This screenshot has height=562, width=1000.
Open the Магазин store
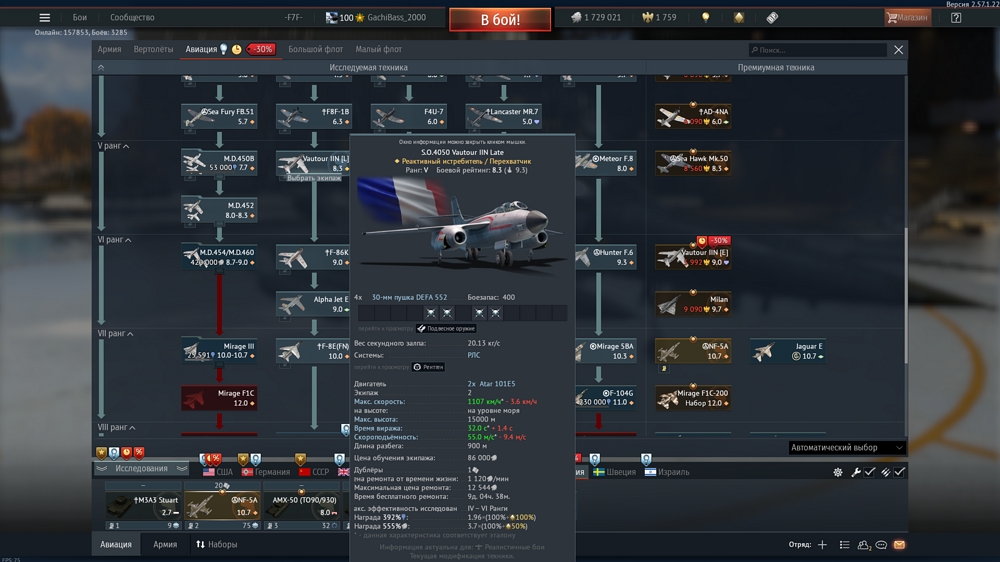pos(908,17)
